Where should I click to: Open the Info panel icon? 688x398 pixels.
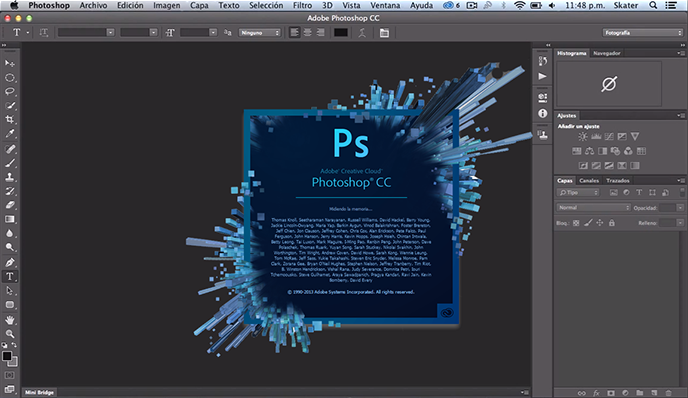543,114
